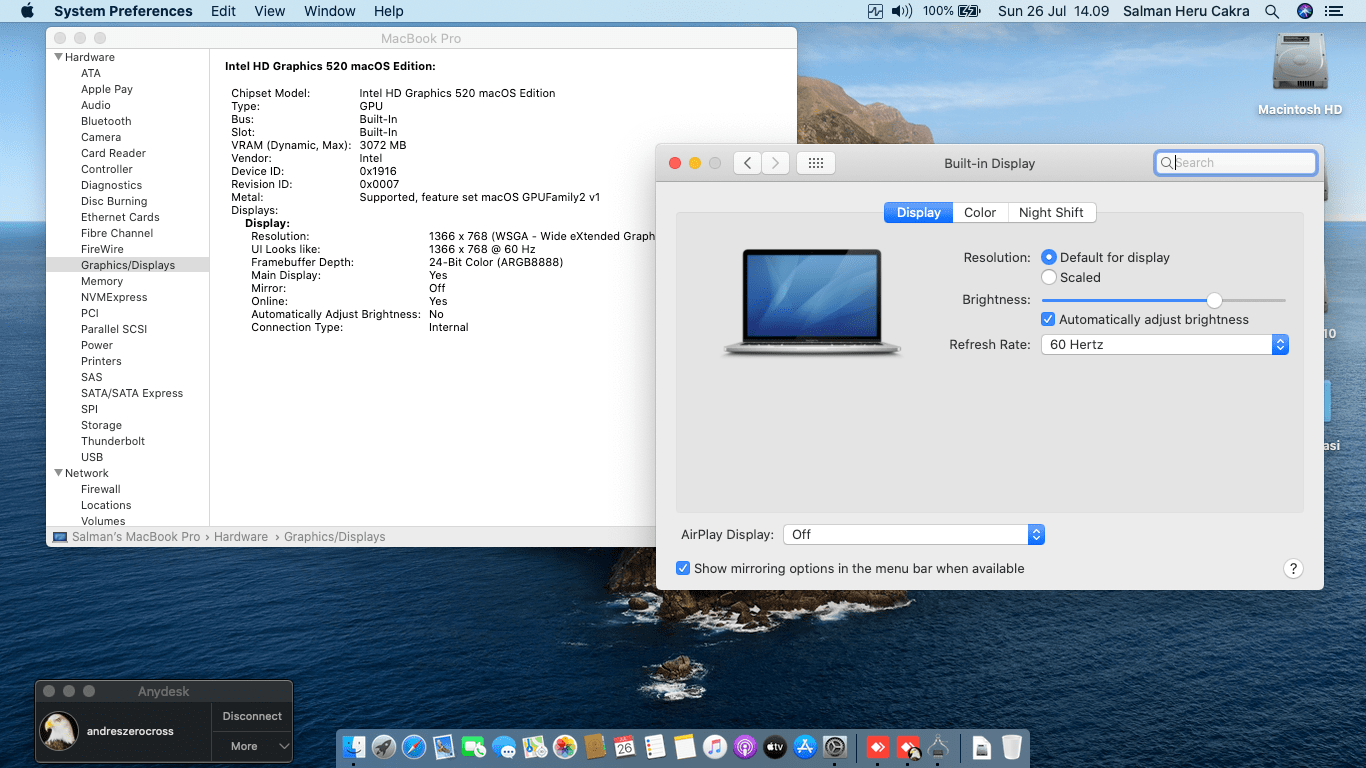Switch to the Night Shift tab
This screenshot has height=768, width=1366.
coord(1051,212)
